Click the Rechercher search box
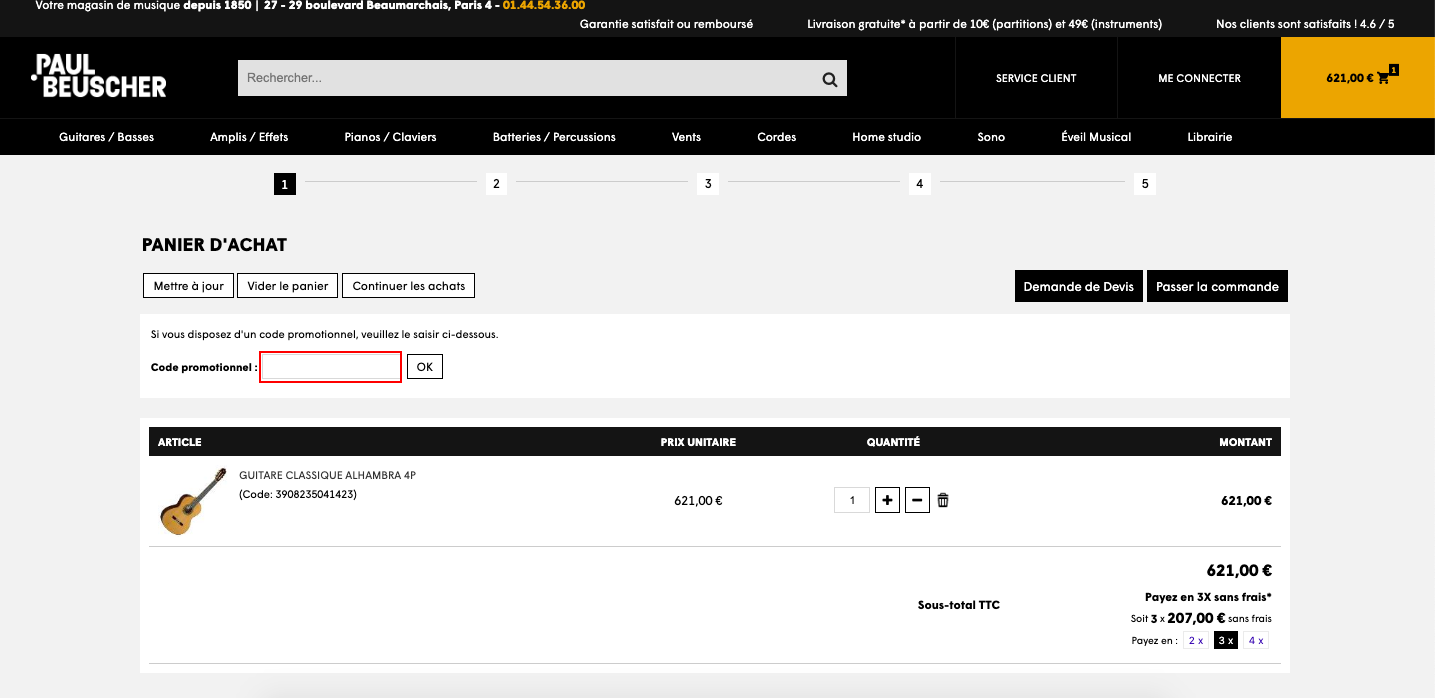Viewport: 1435px width, 698px height. [x=527, y=78]
